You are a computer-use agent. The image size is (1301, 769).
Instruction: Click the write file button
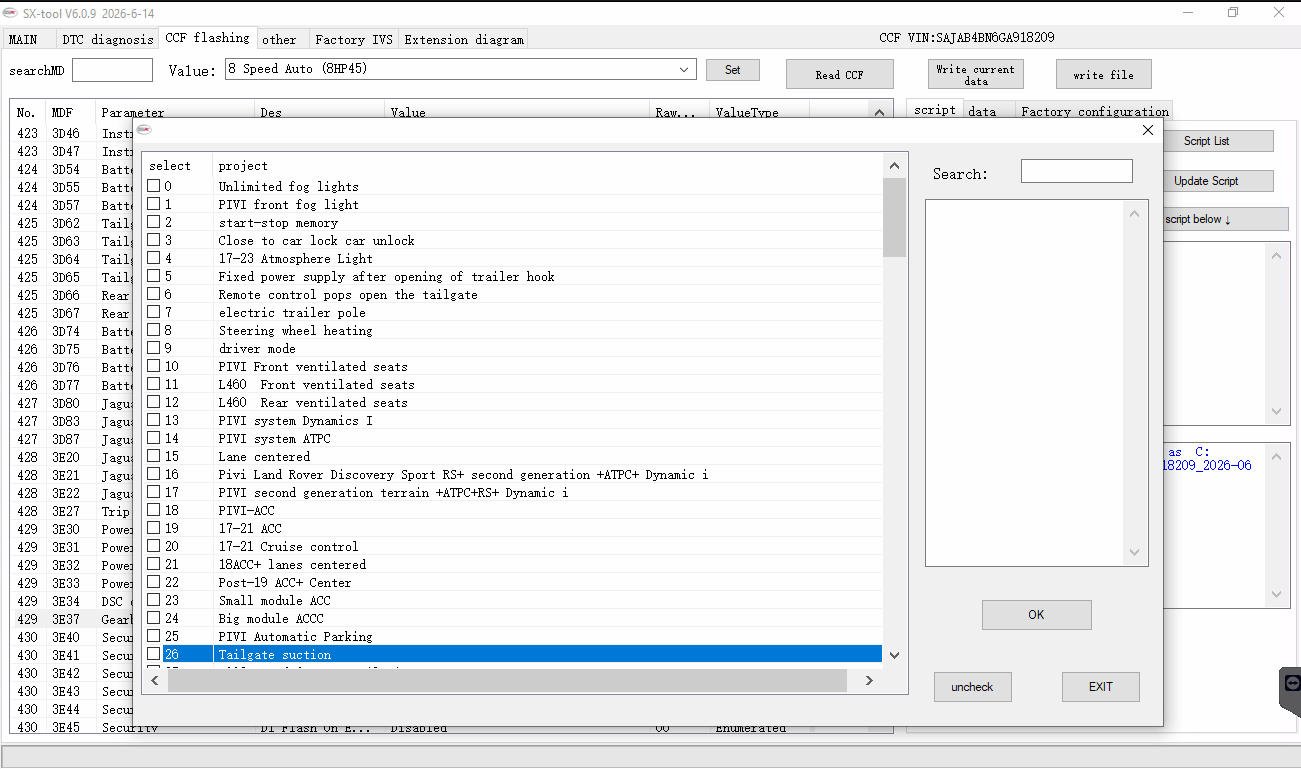point(1103,74)
